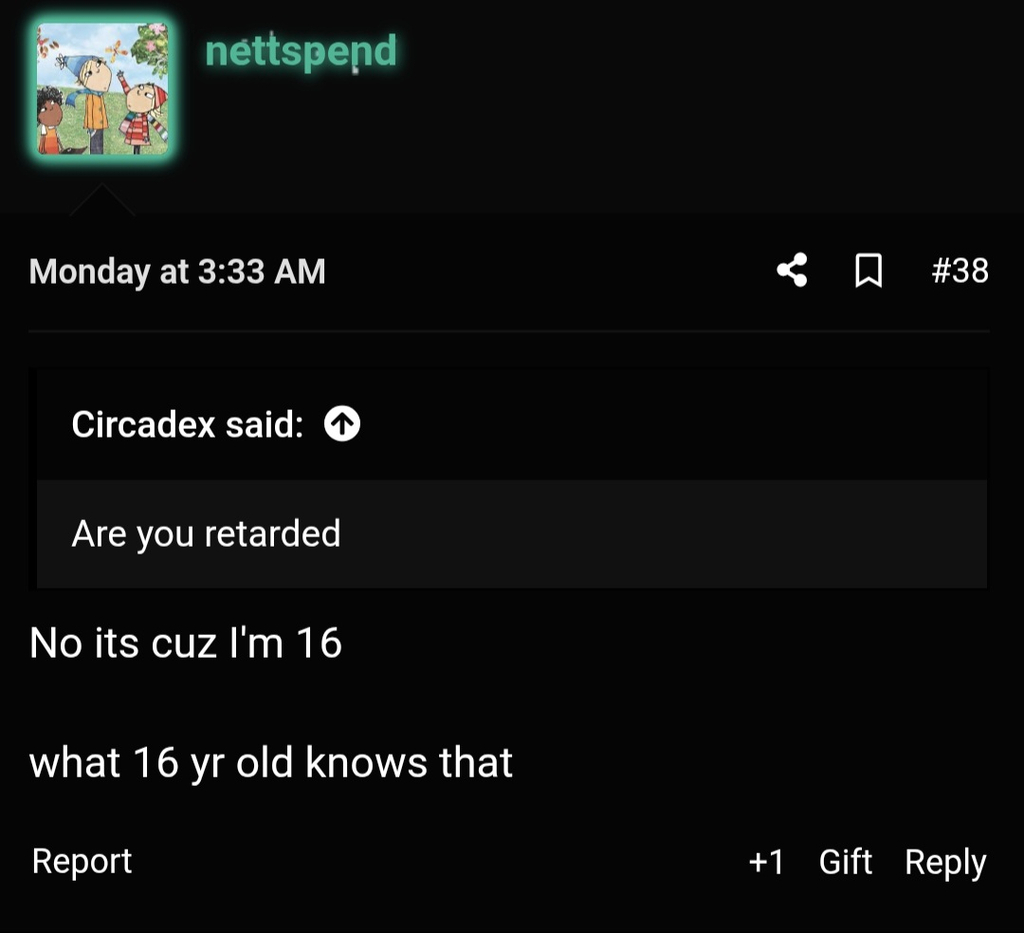The height and width of the screenshot is (933, 1024).
Task: Jump to the quoted post via the arrow icon
Action: click(342, 424)
